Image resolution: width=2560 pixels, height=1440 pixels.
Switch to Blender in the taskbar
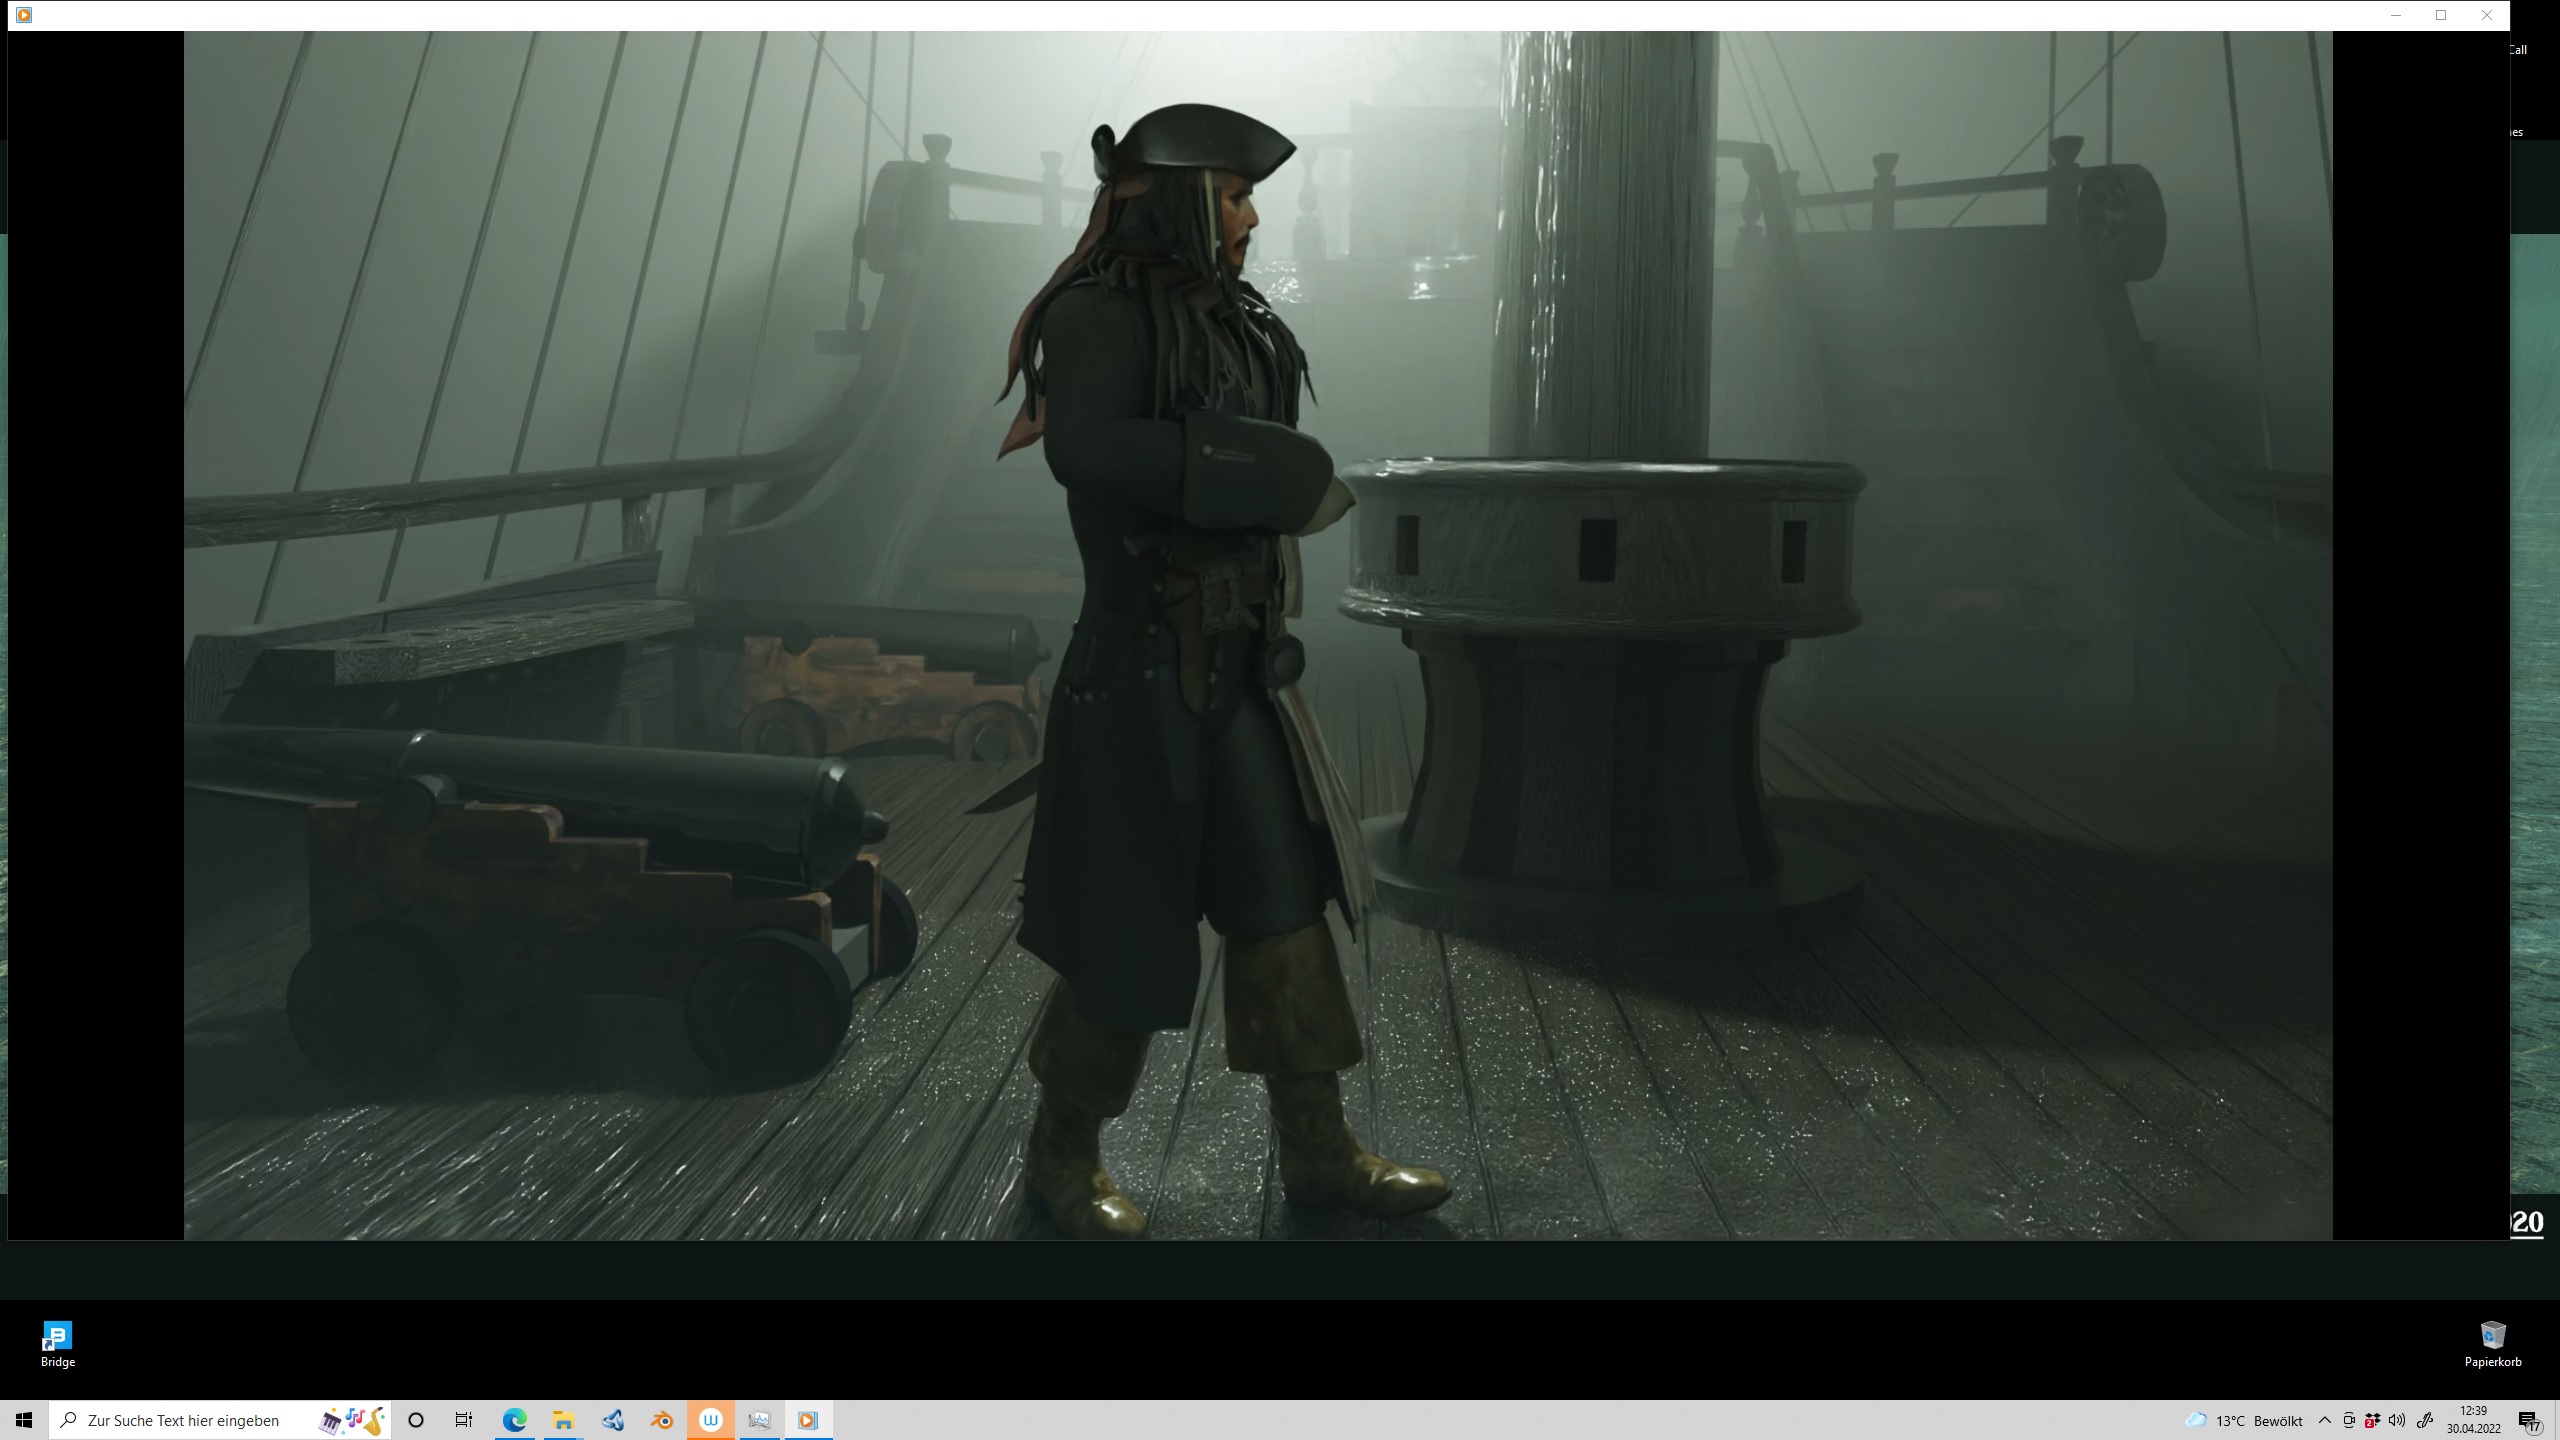point(661,1420)
